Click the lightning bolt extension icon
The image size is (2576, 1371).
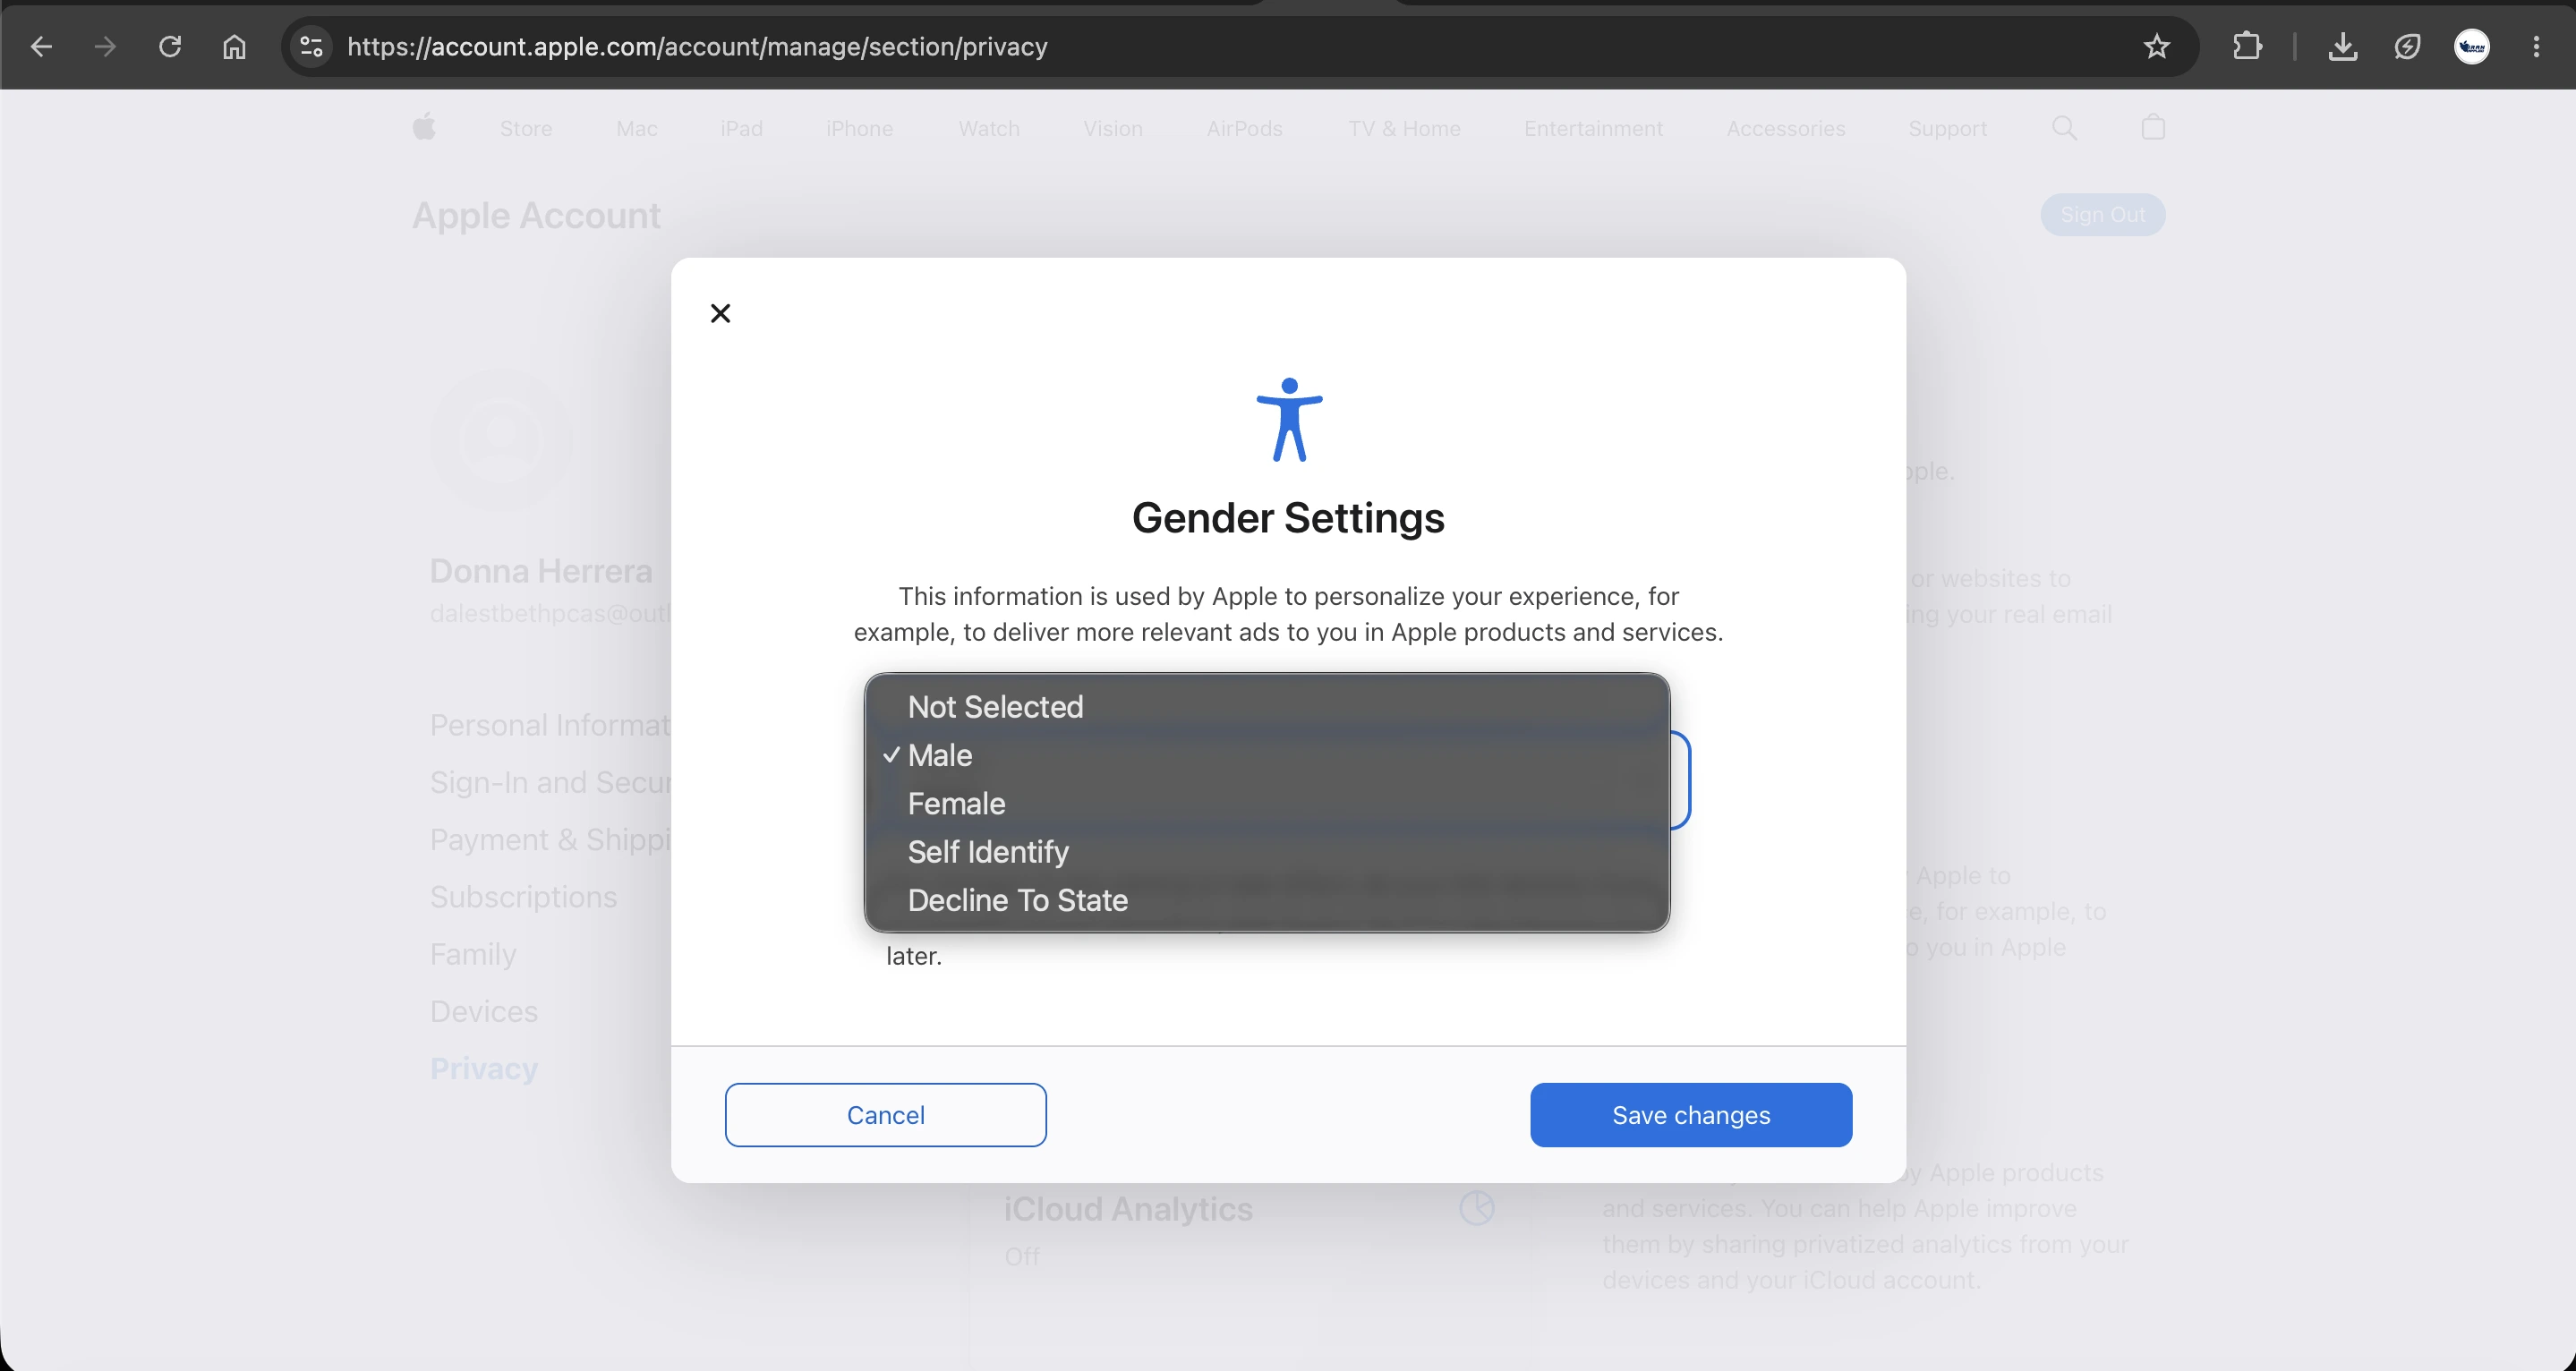coord(2407,46)
